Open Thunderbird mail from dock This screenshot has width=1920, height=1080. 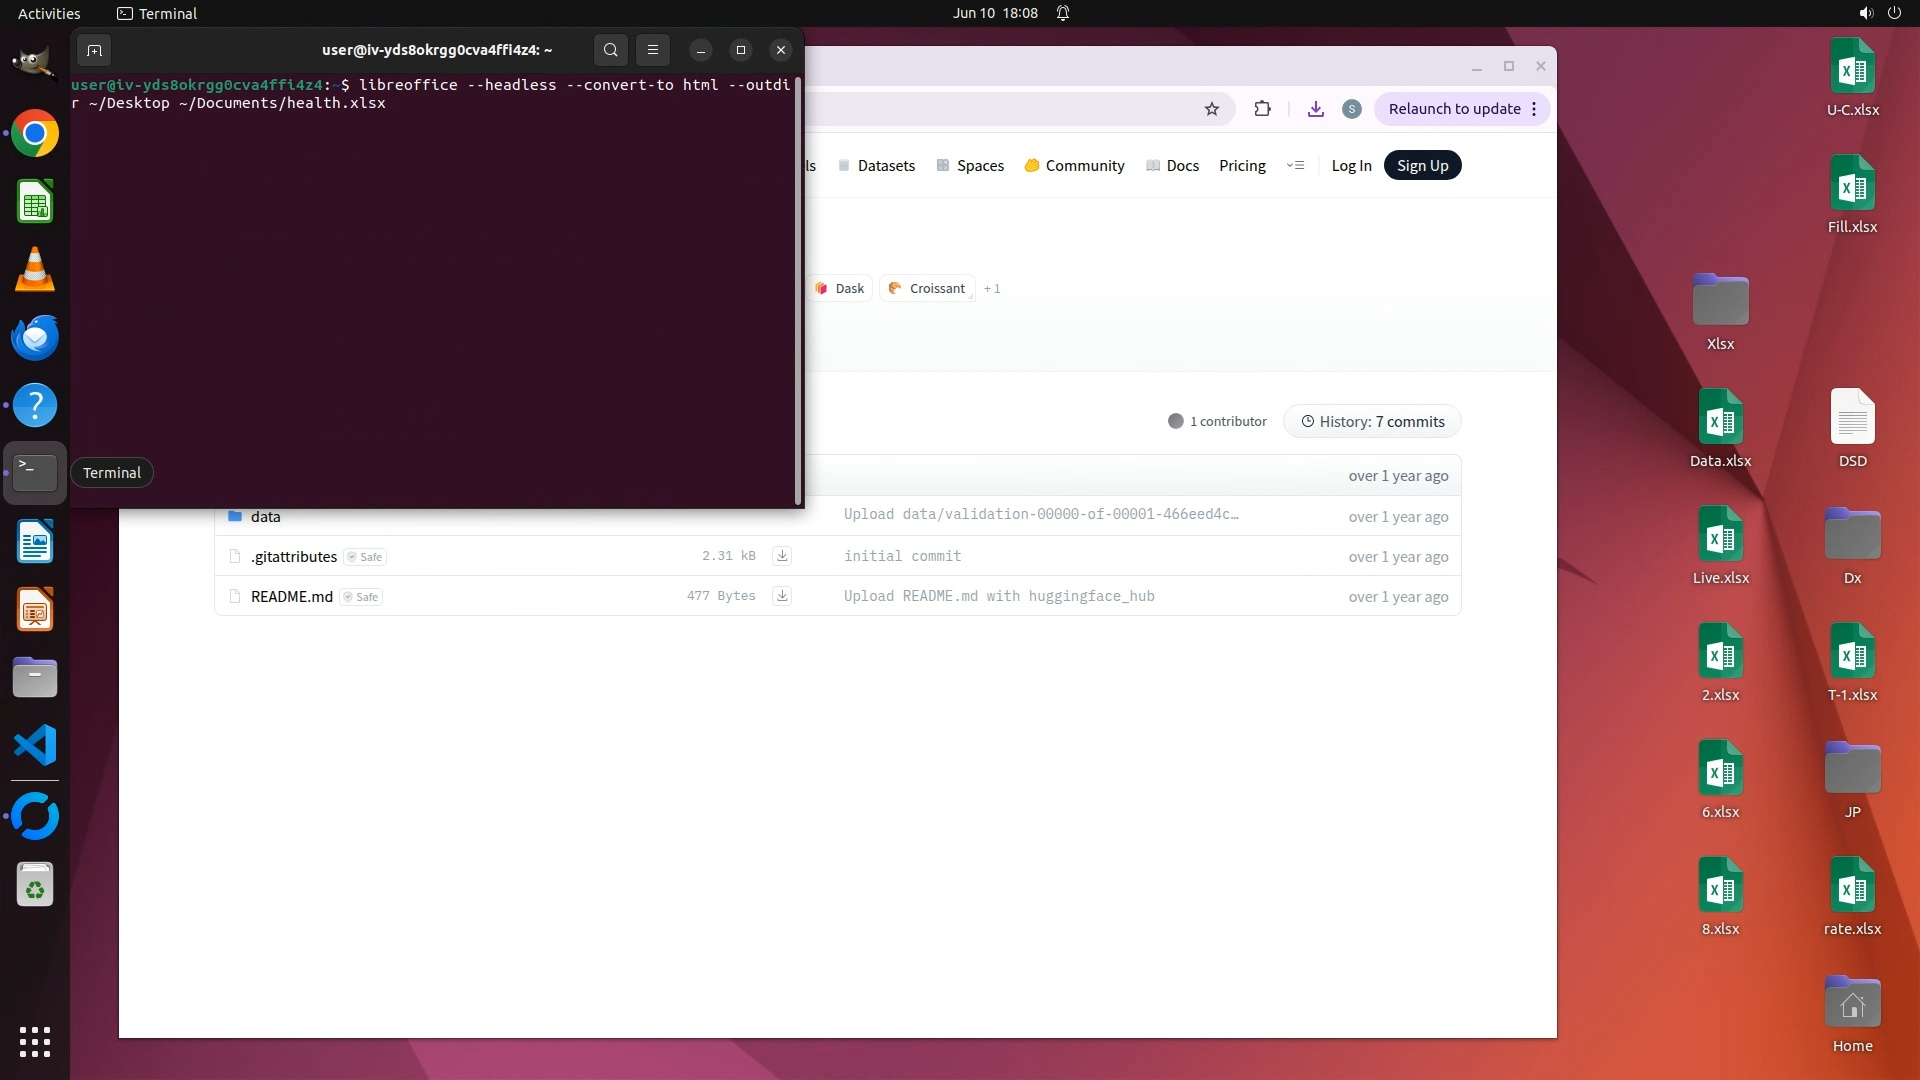35,338
